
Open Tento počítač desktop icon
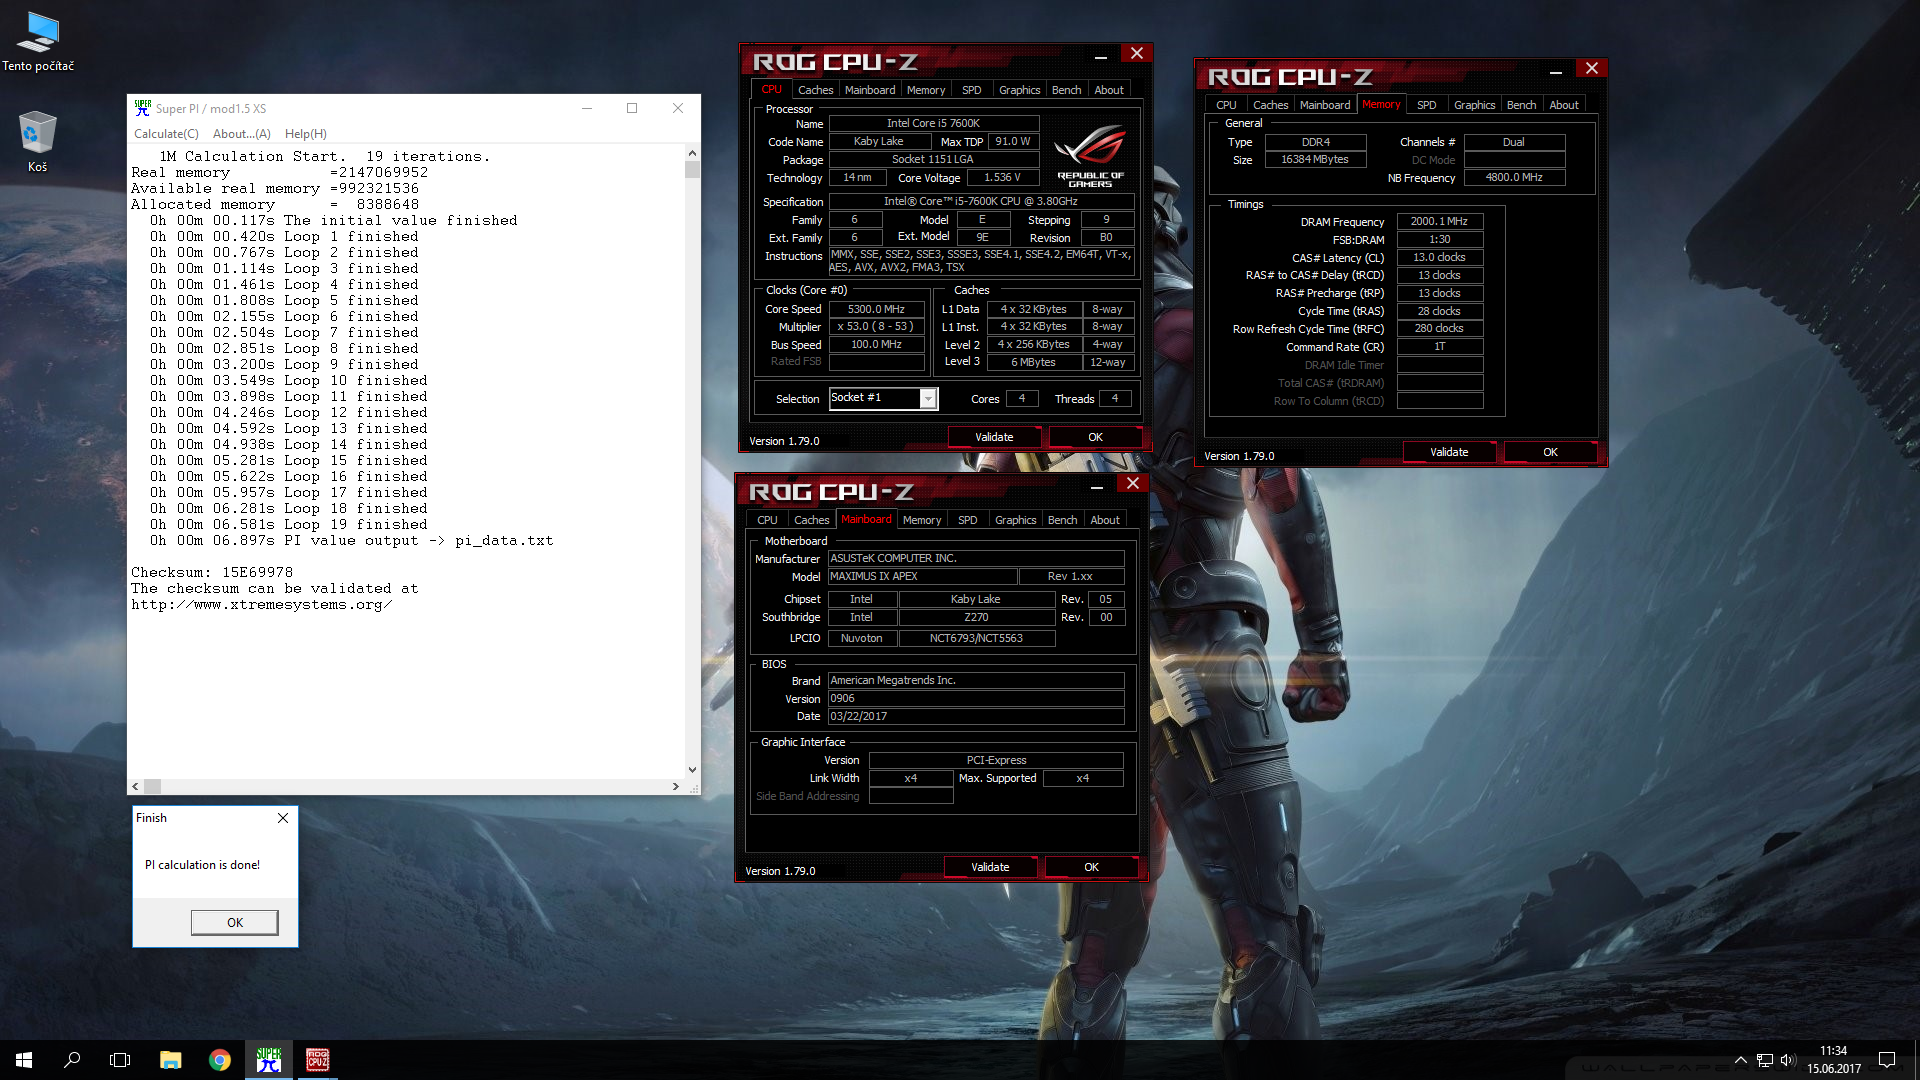point(38,41)
